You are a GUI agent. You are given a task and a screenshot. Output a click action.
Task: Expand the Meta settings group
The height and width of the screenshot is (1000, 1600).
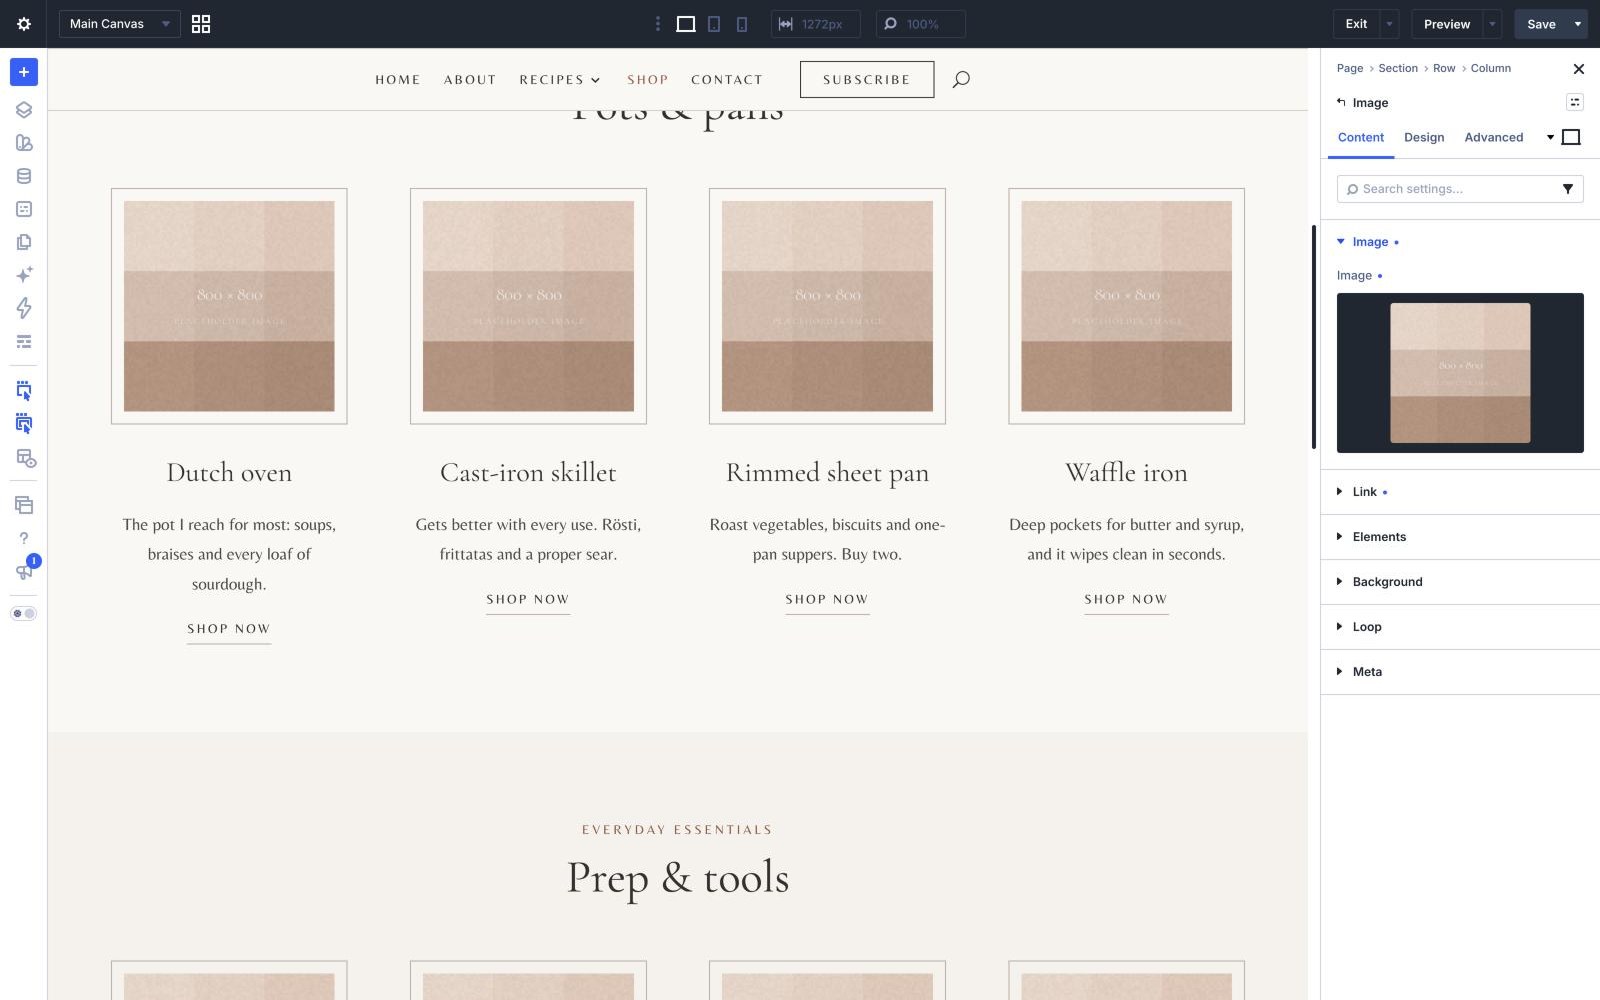pyautogui.click(x=1460, y=672)
